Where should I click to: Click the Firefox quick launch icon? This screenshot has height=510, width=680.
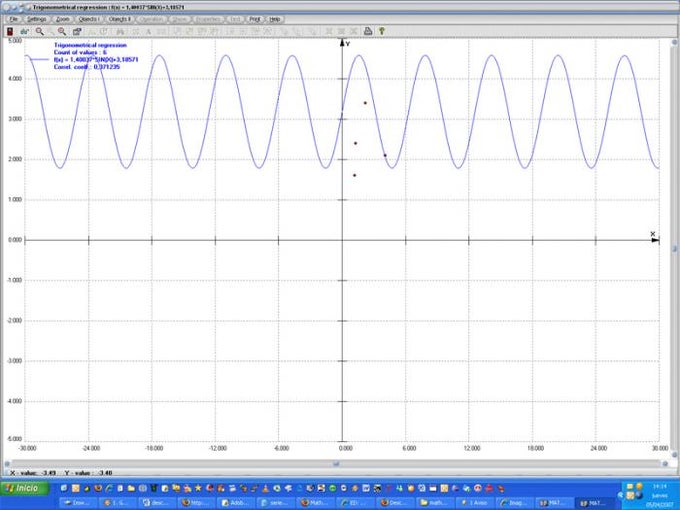98,488
